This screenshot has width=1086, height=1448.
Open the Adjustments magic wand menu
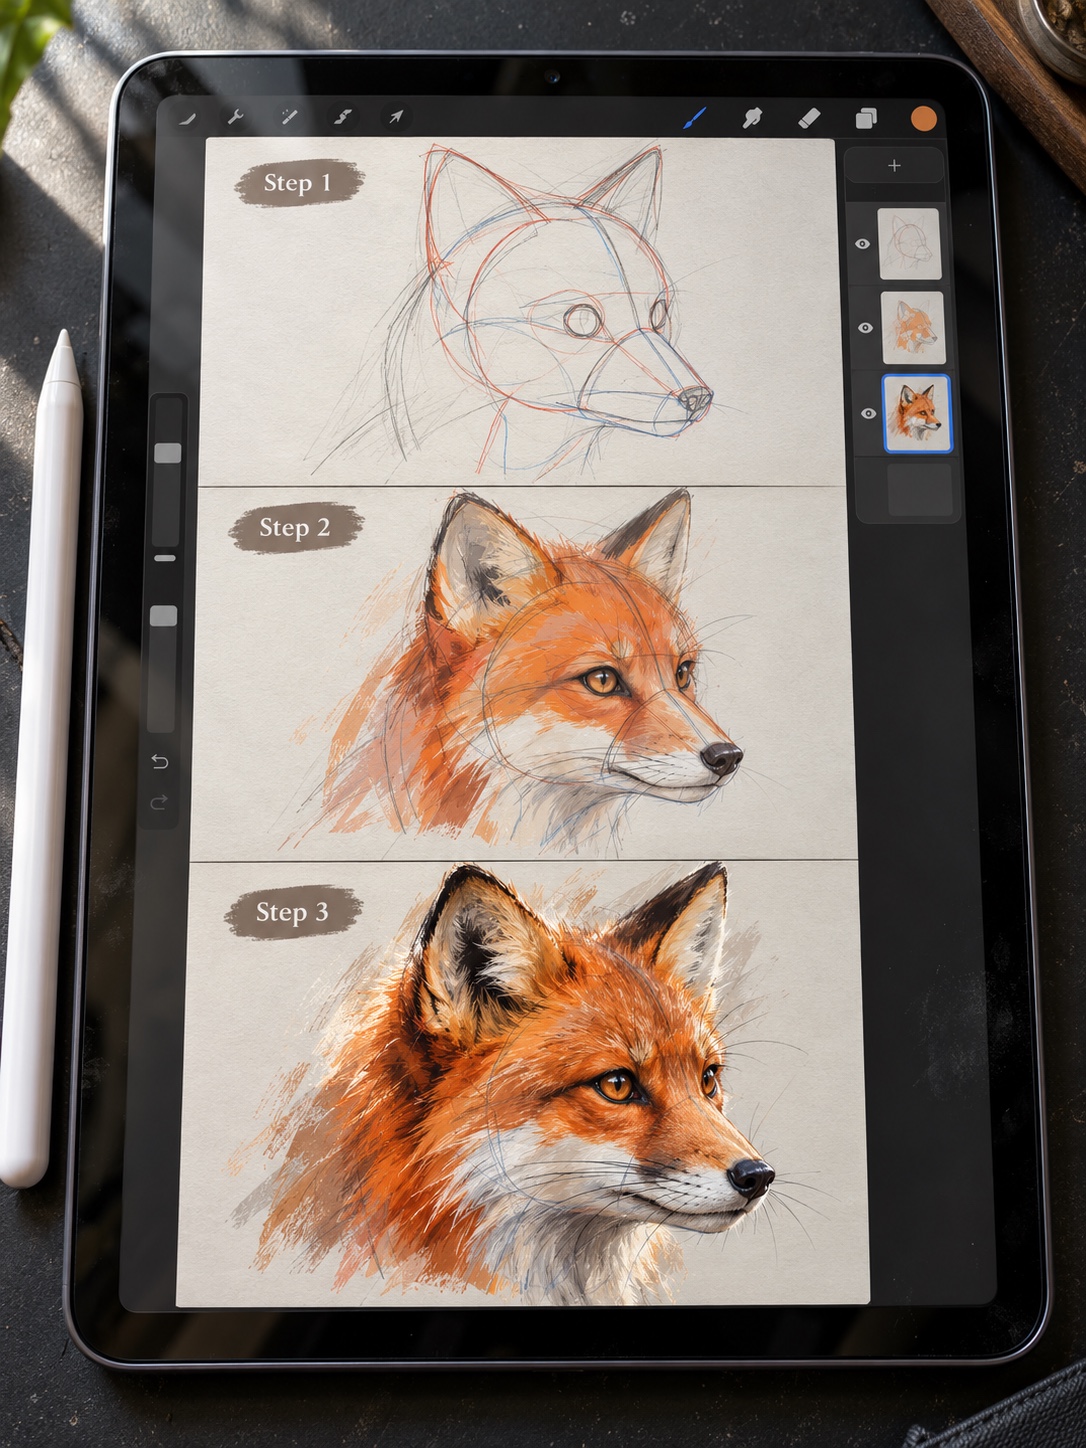(289, 118)
